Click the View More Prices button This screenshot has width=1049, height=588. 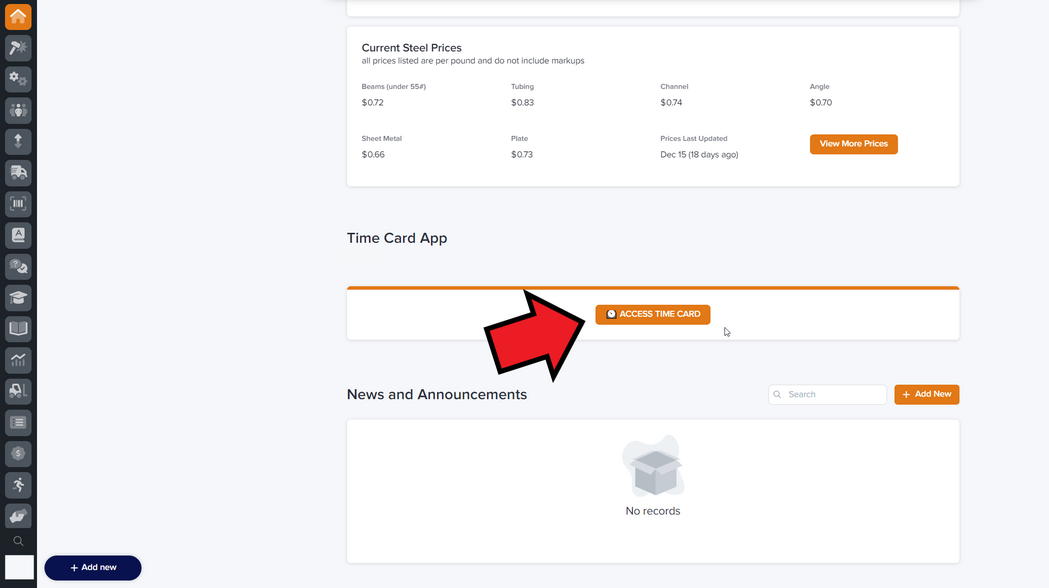tap(853, 144)
